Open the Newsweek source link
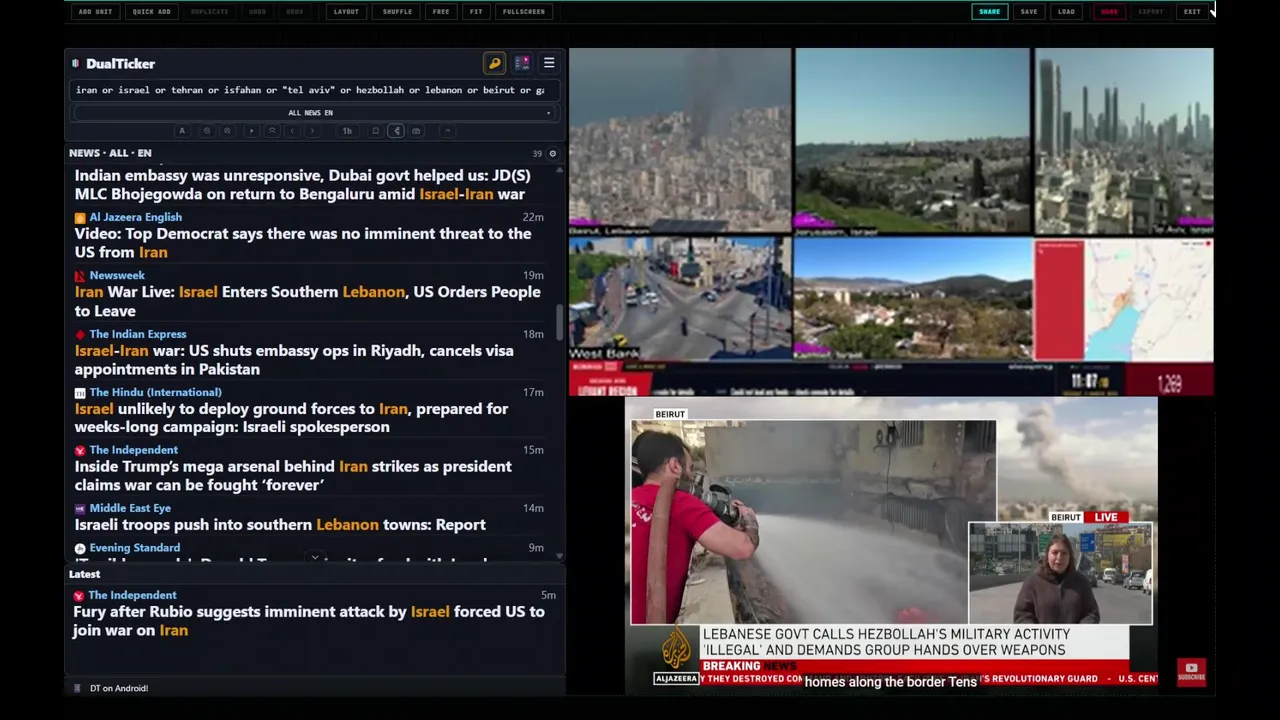 (x=117, y=275)
